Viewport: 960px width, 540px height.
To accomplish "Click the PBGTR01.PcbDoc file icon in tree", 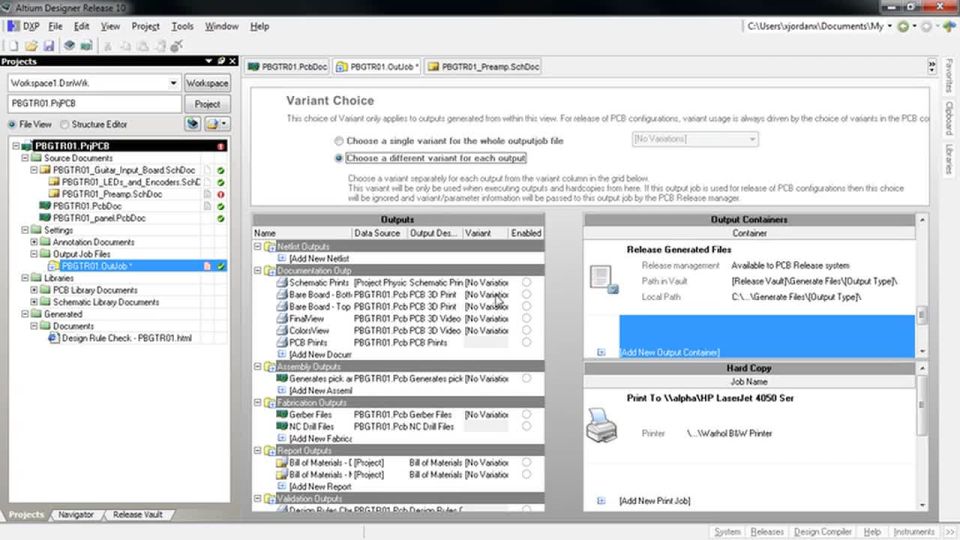I will pyautogui.click(x=45, y=206).
